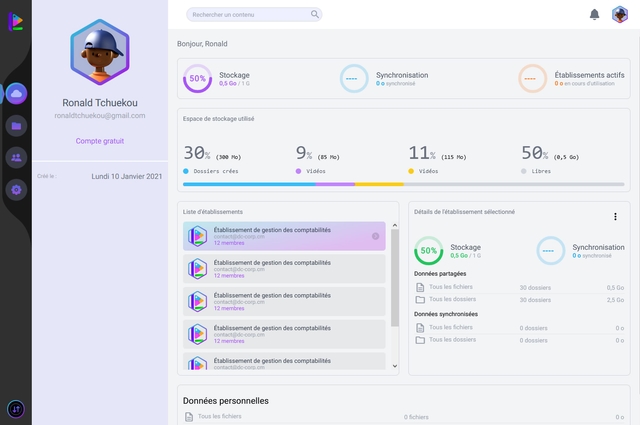Viewport: 640px width, 425px height.
Task: Open the user avatar menu in header
Action: pos(620,14)
